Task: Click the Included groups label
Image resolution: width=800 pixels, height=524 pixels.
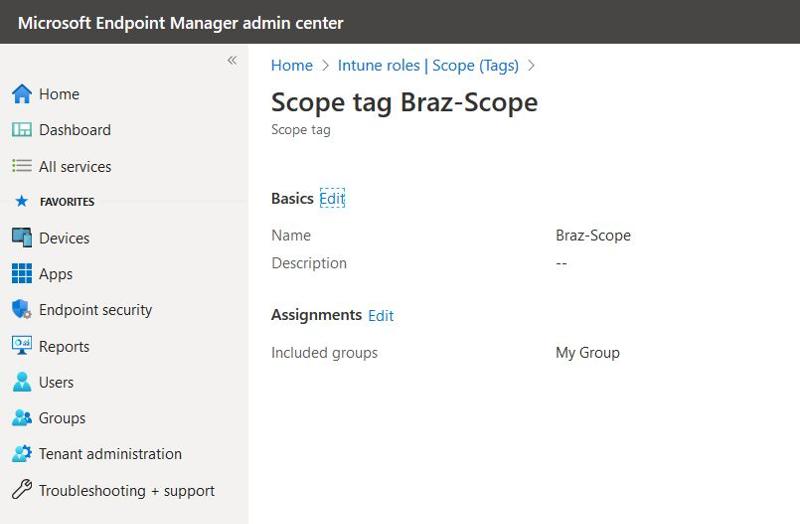Action: (x=324, y=353)
